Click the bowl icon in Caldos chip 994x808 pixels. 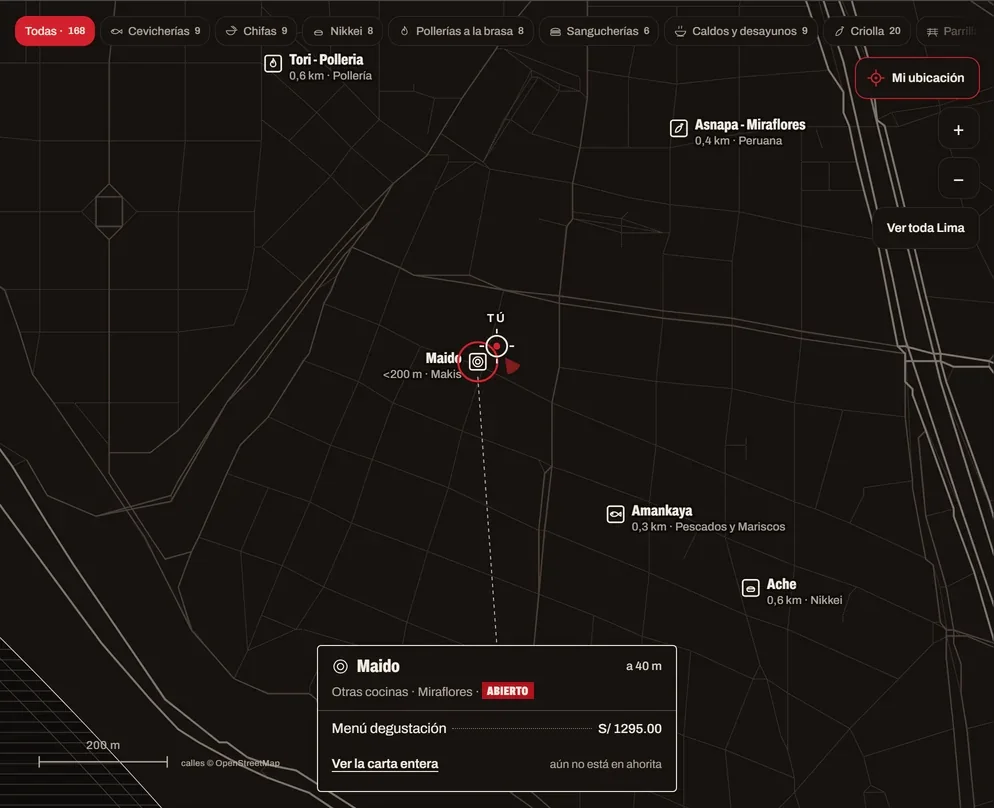pyautogui.click(x=680, y=31)
